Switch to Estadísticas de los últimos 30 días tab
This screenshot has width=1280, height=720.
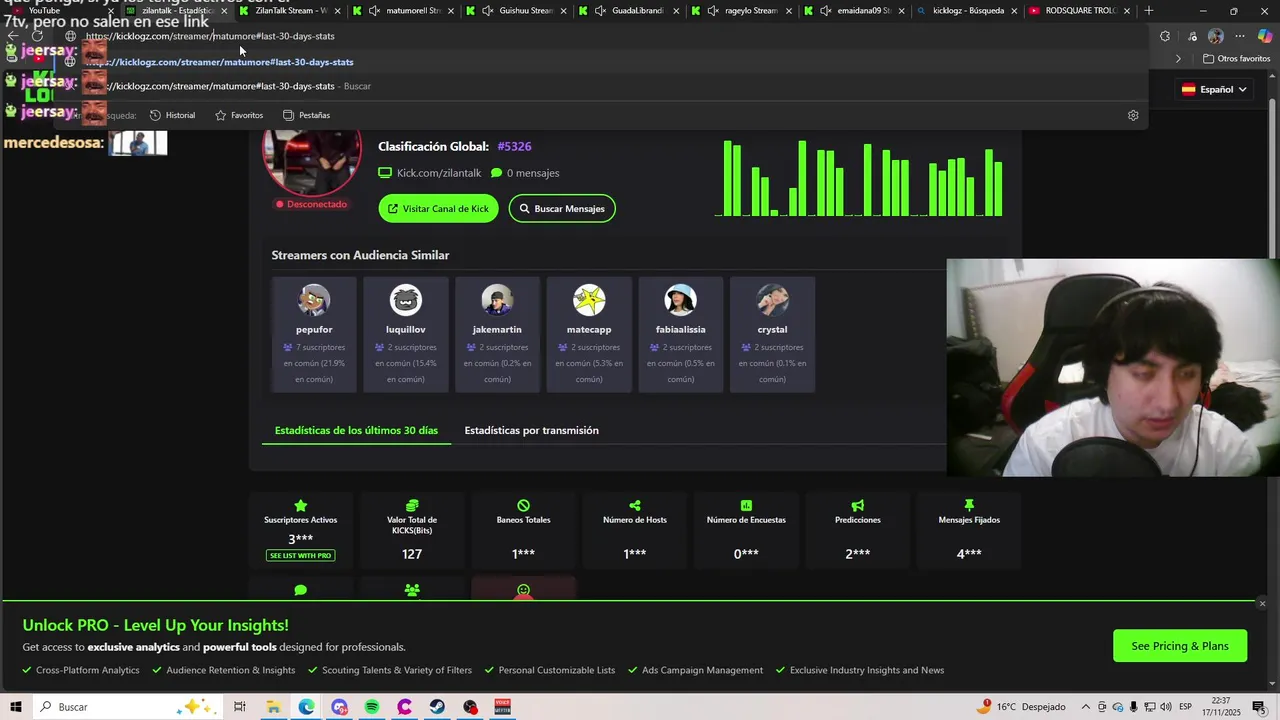[356, 430]
